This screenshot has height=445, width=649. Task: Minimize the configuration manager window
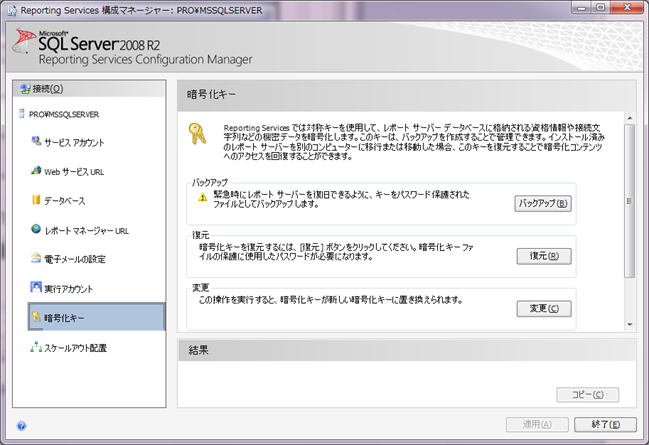click(582, 8)
